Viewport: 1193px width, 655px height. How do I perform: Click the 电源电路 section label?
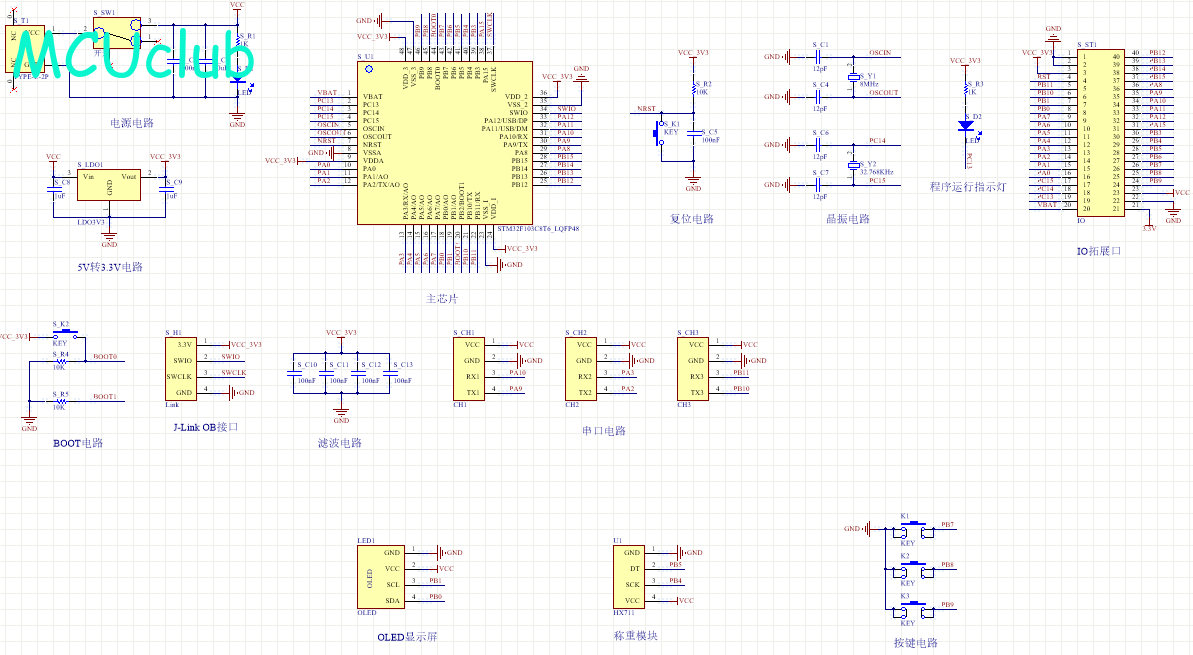point(132,122)
